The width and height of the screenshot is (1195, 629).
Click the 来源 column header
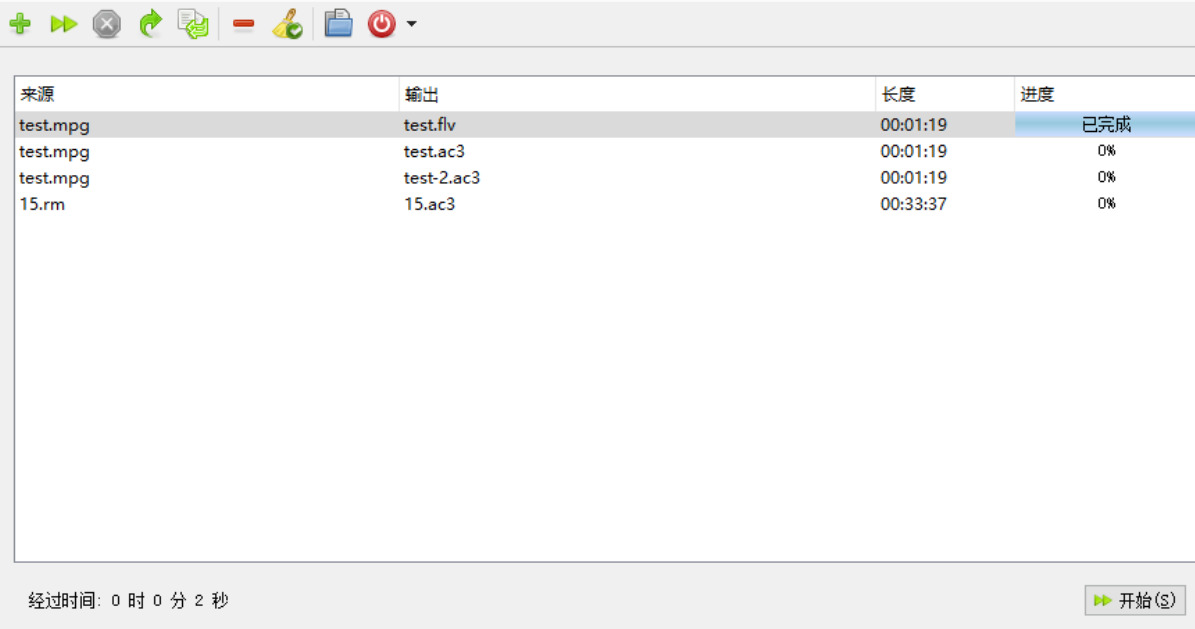pyautogui.click(x=206, y=95)
